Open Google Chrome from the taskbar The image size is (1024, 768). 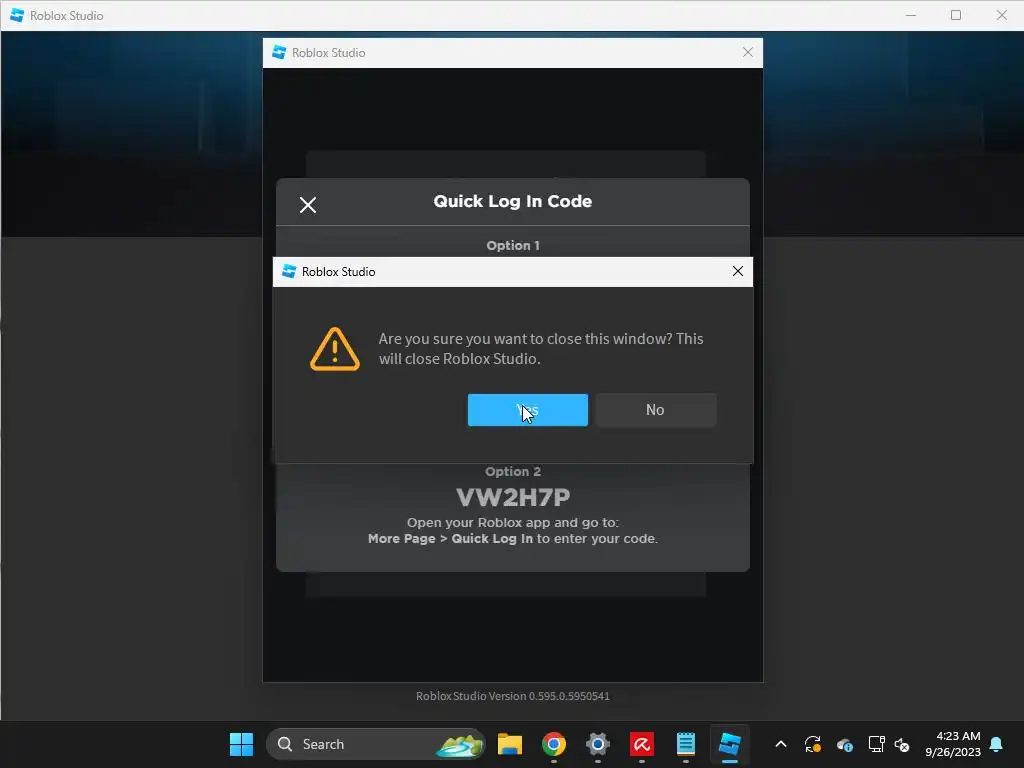point(554,744)
